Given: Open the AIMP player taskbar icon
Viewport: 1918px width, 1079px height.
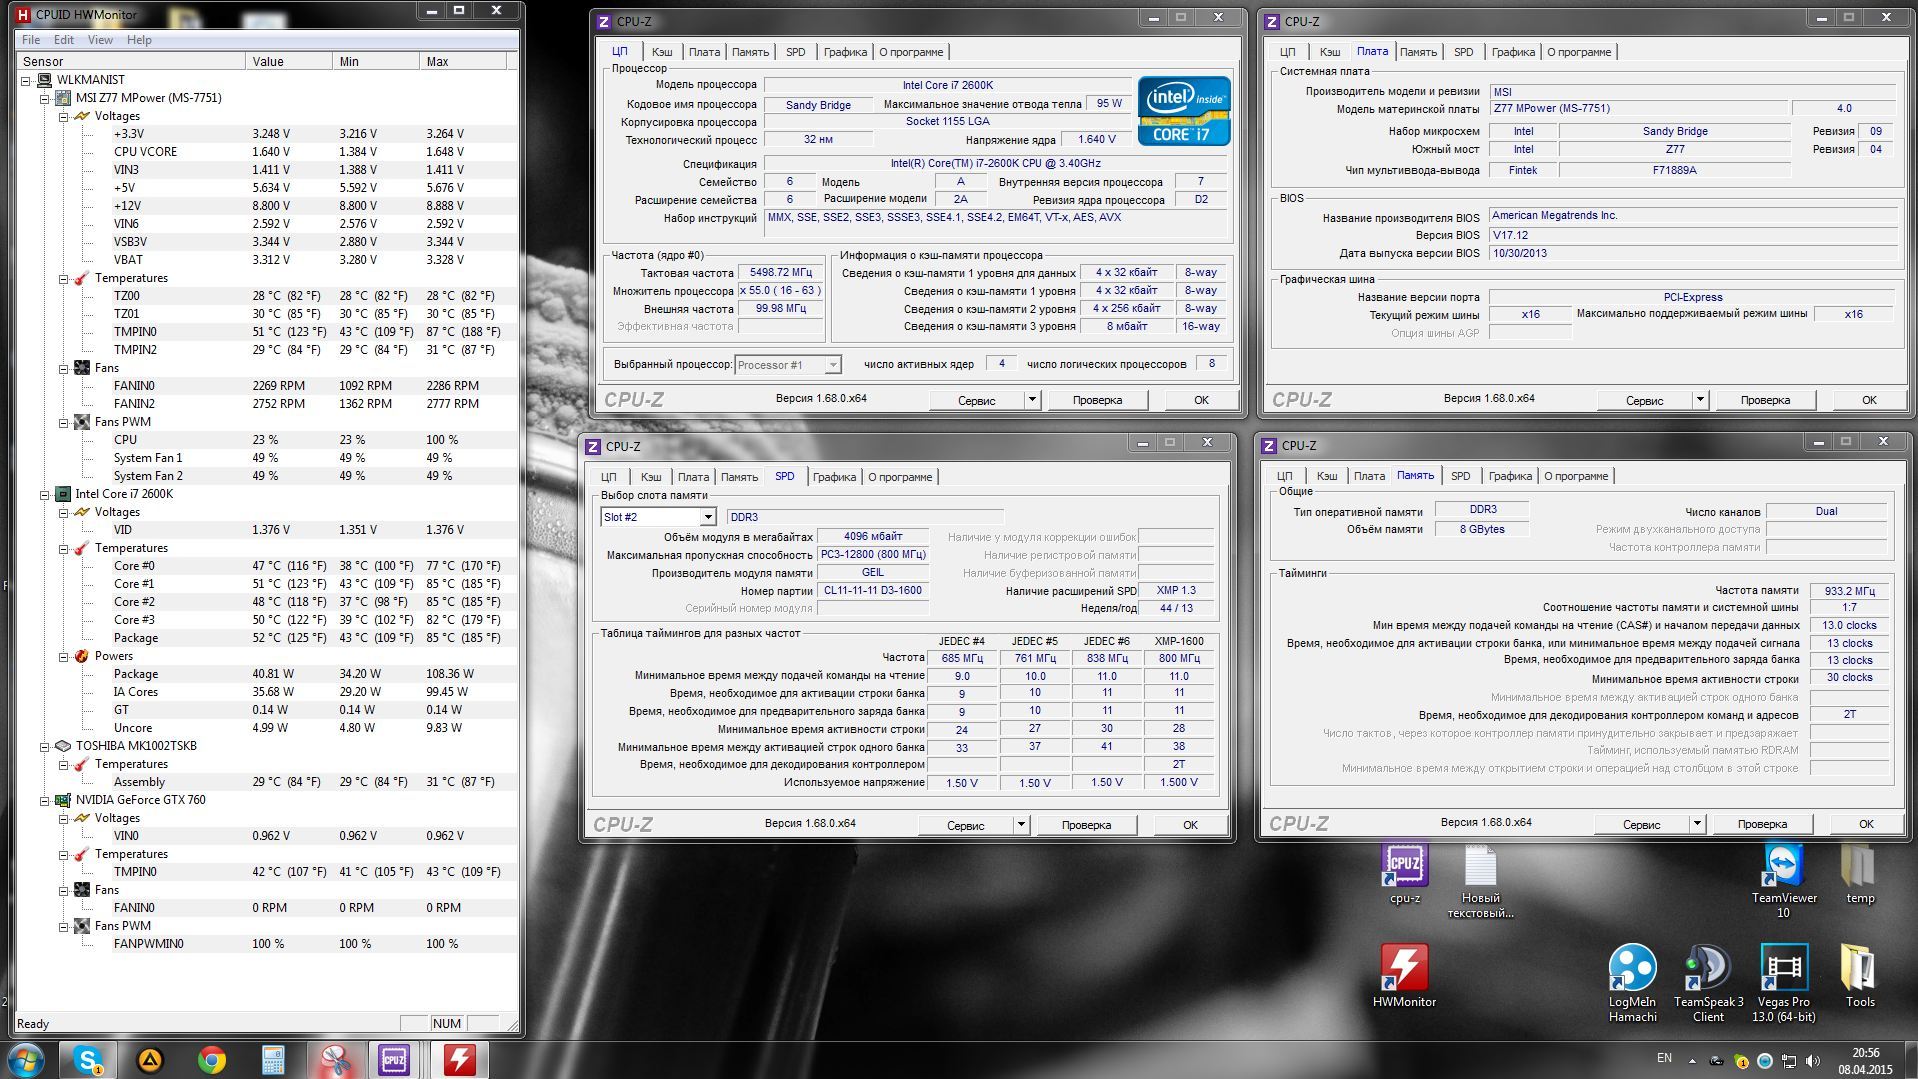Looking at the screenshot, I should click(150, 1060).
